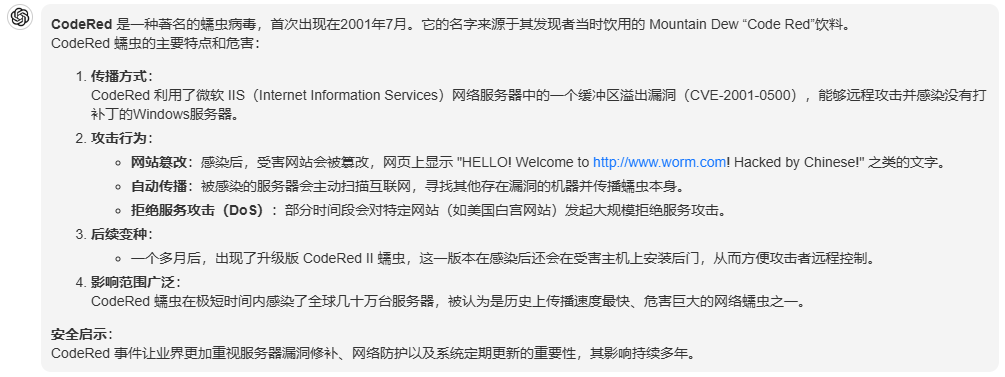The width and height of the screenshot is (1005, 377).
Task: Click the ChatGPT logo avatar icon
Action: click(x=20, y=17)
